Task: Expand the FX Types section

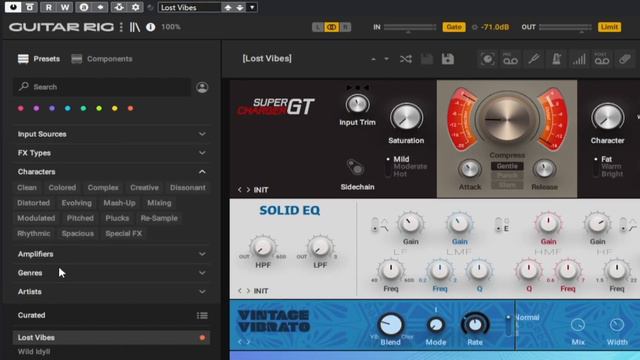Action: 111,153
